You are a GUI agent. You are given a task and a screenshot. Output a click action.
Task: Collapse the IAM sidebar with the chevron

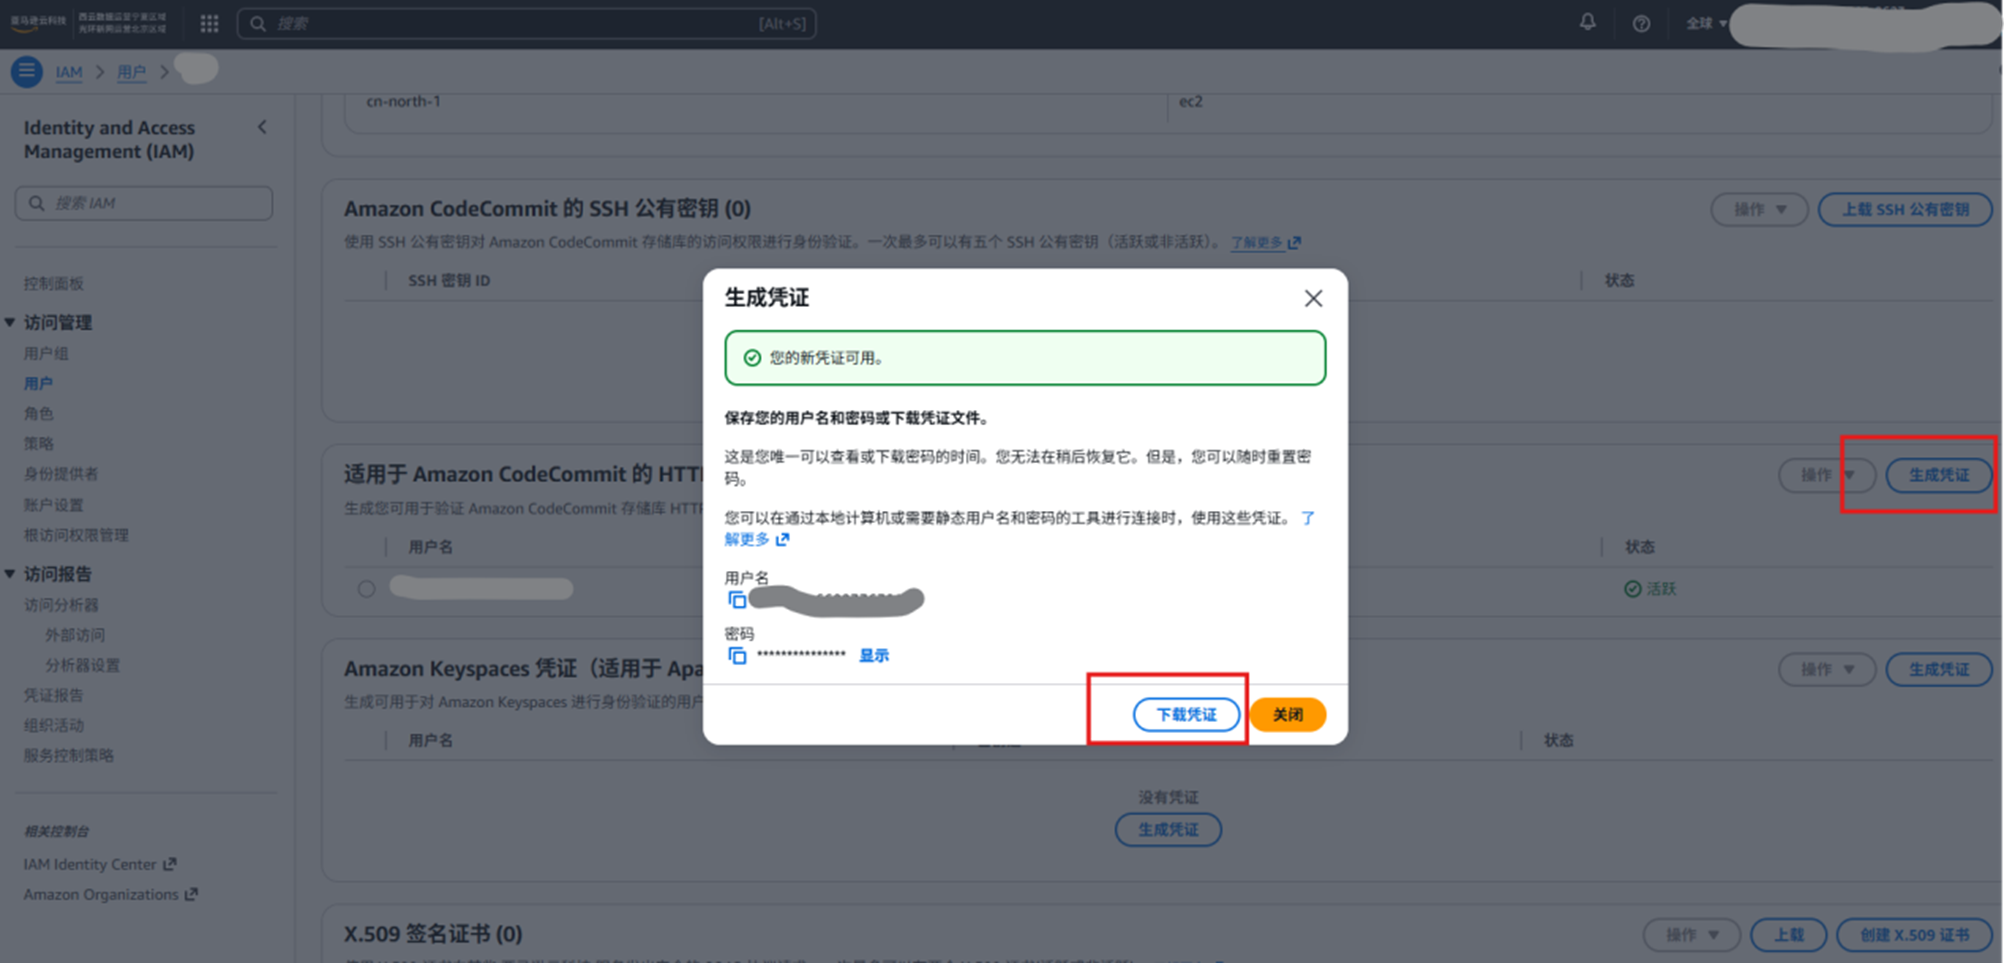(262, 127)
